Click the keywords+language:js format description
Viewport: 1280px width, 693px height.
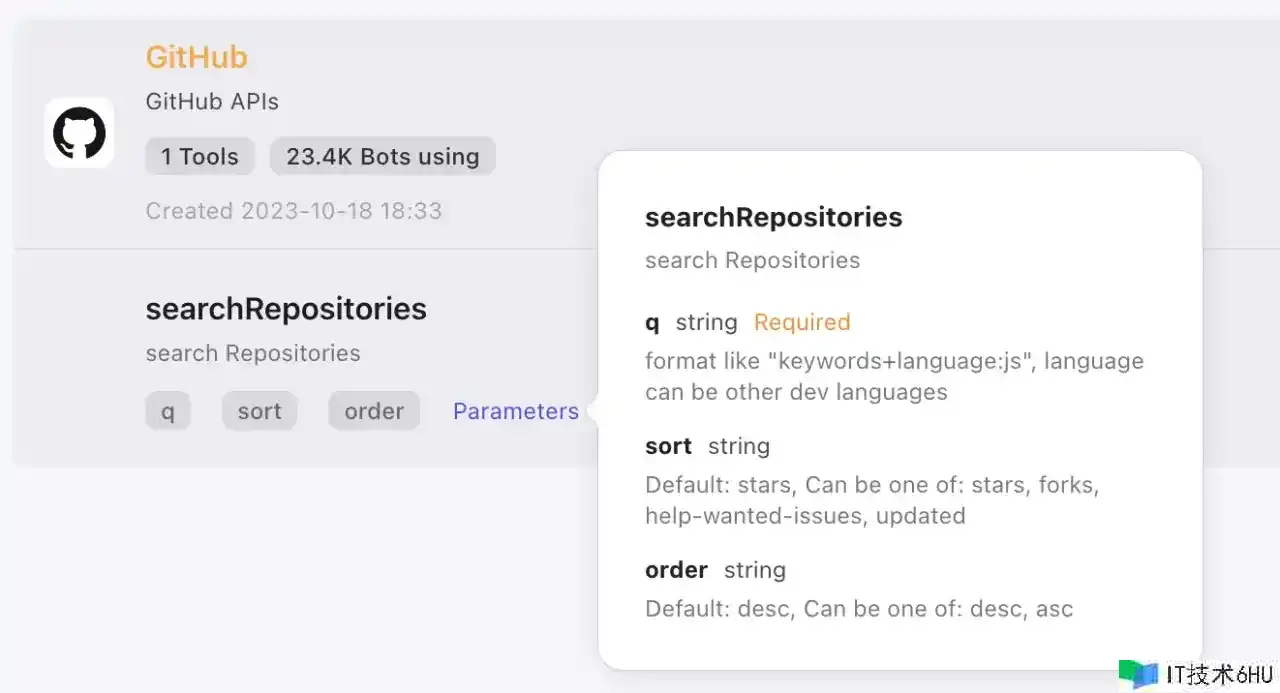(x=894, y=376)
